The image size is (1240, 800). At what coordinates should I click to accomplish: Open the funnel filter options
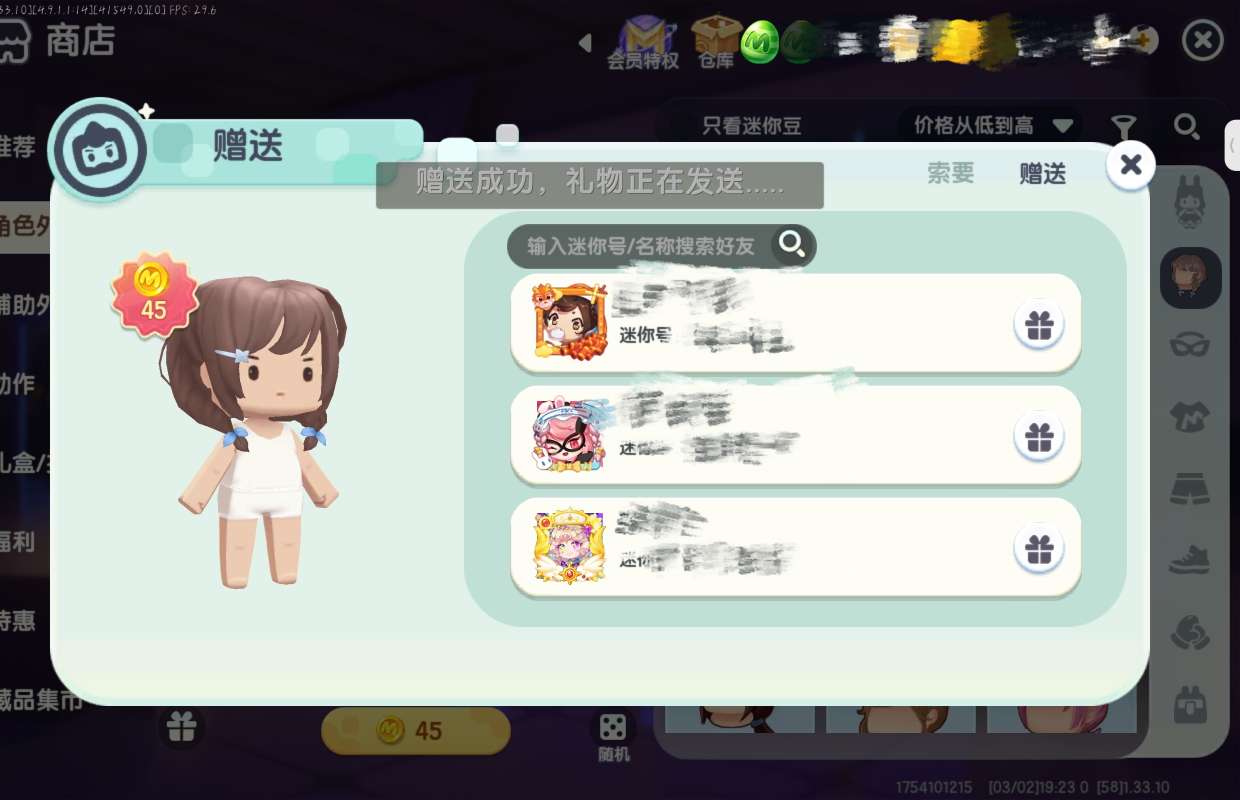pos(1124,126)
